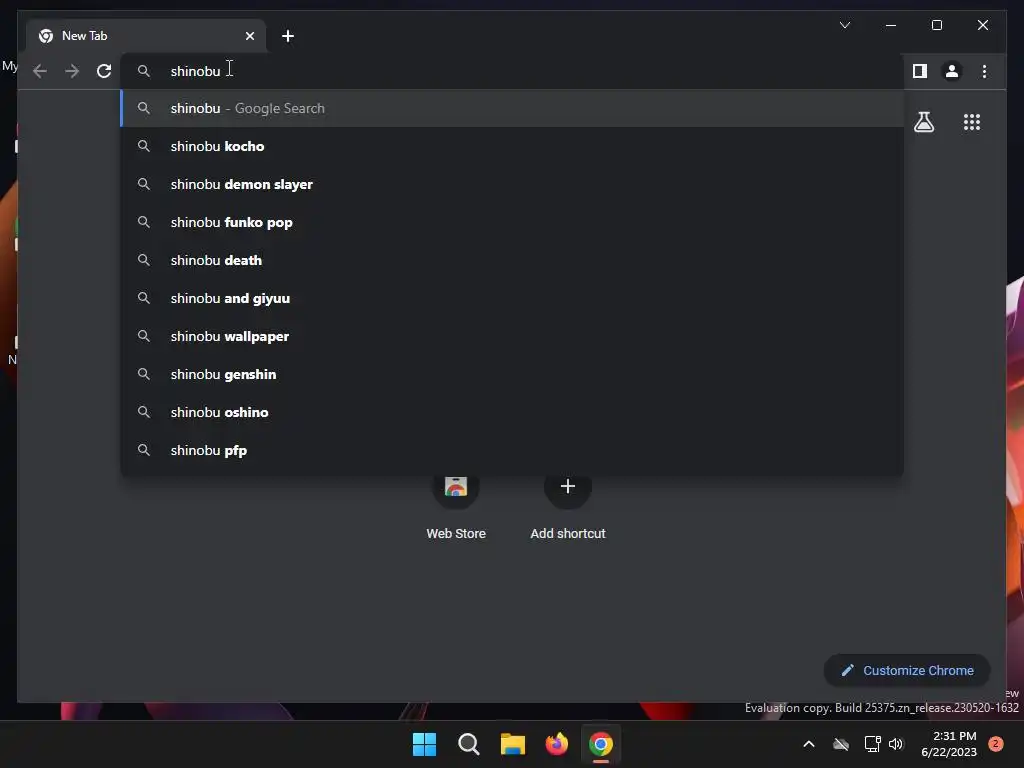This screenshot has height=768, width=1024.
Task: Choose the shinobu demon slayer suggestion
Action: point(512,184)
